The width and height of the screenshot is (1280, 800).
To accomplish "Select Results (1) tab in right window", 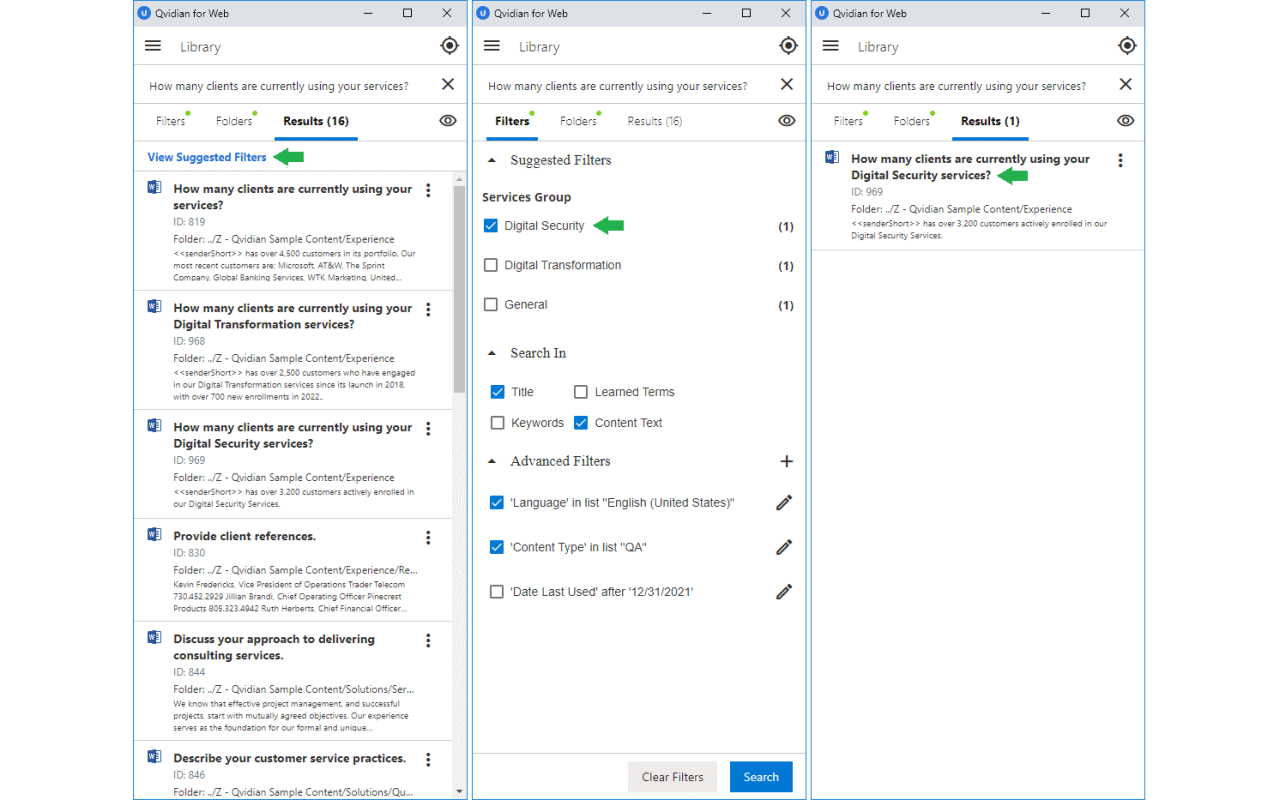I will click(990, 121).
